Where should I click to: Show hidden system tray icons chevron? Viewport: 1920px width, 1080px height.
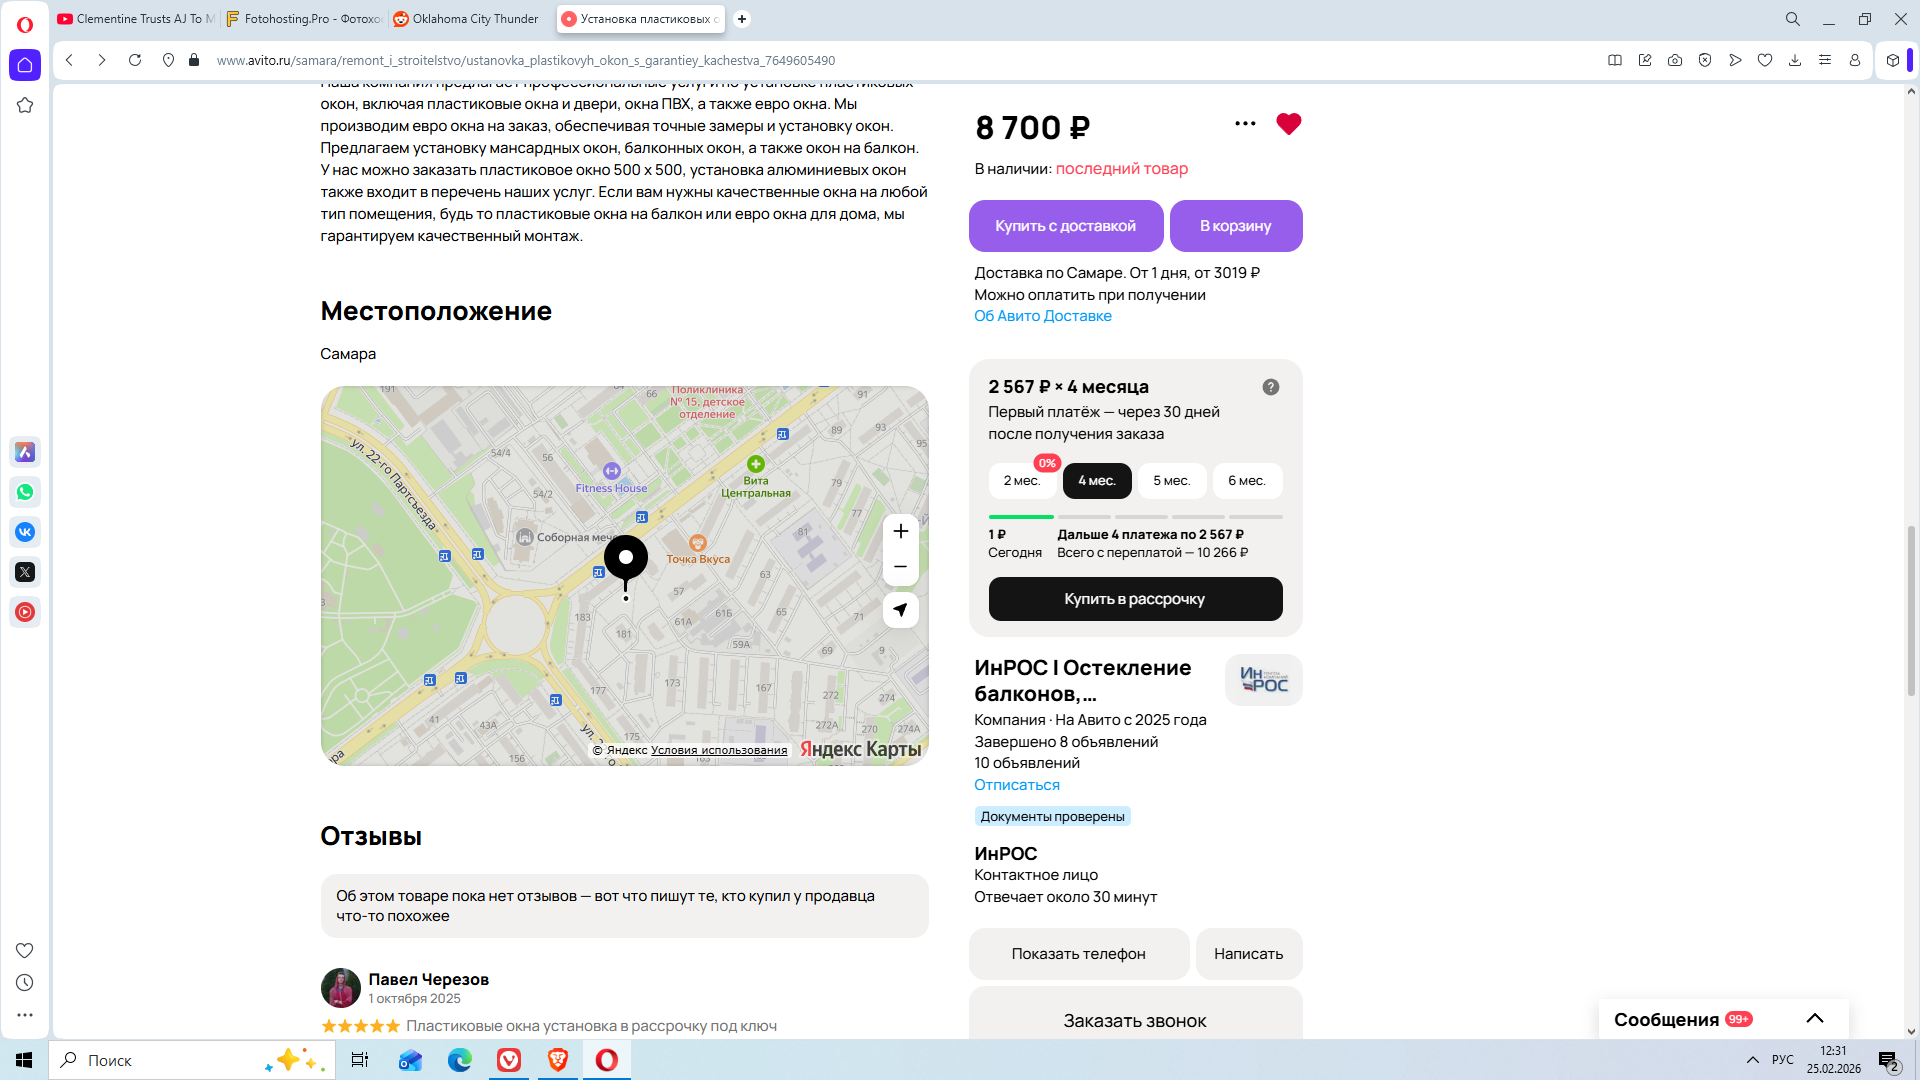point(1752,1060)
